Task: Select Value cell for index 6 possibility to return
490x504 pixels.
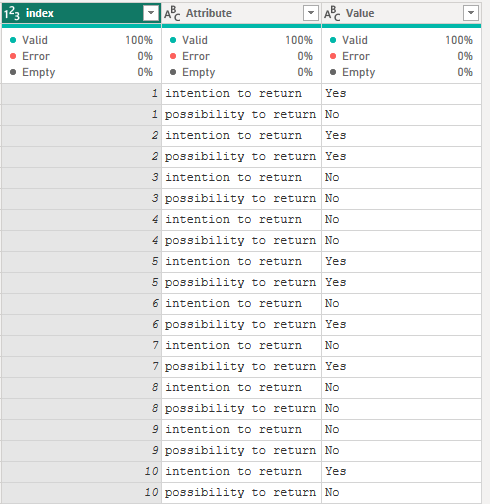Action: pyautogui.click(x=401, y=325)
